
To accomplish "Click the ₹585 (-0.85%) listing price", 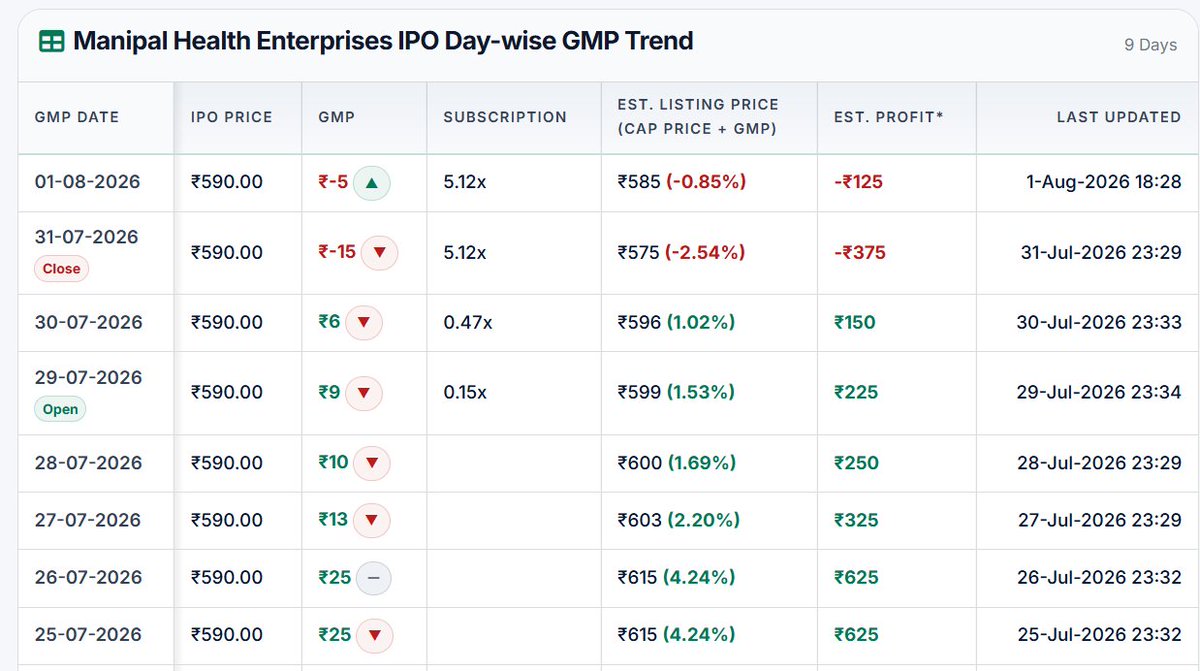I will 682,183.
